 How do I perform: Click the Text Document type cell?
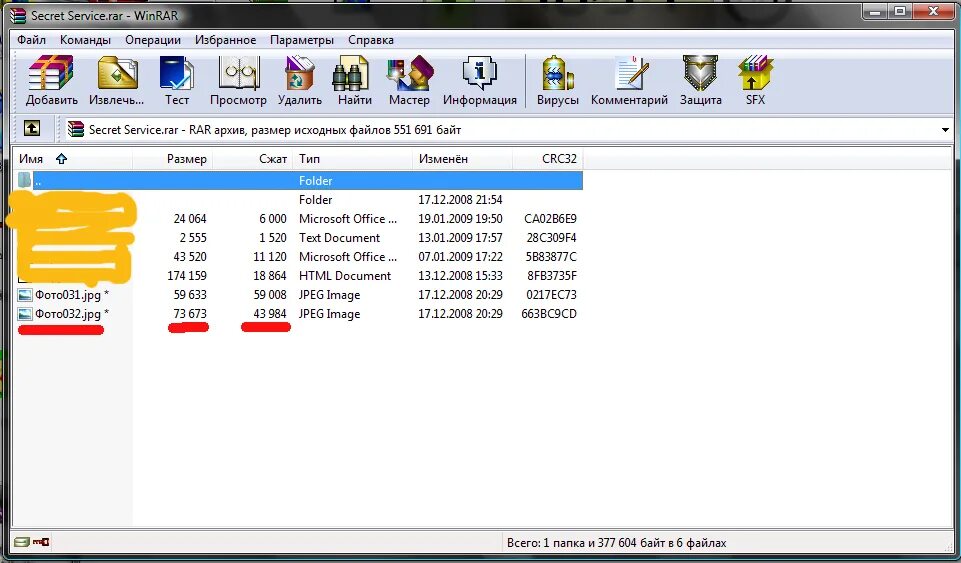(340, 238)
